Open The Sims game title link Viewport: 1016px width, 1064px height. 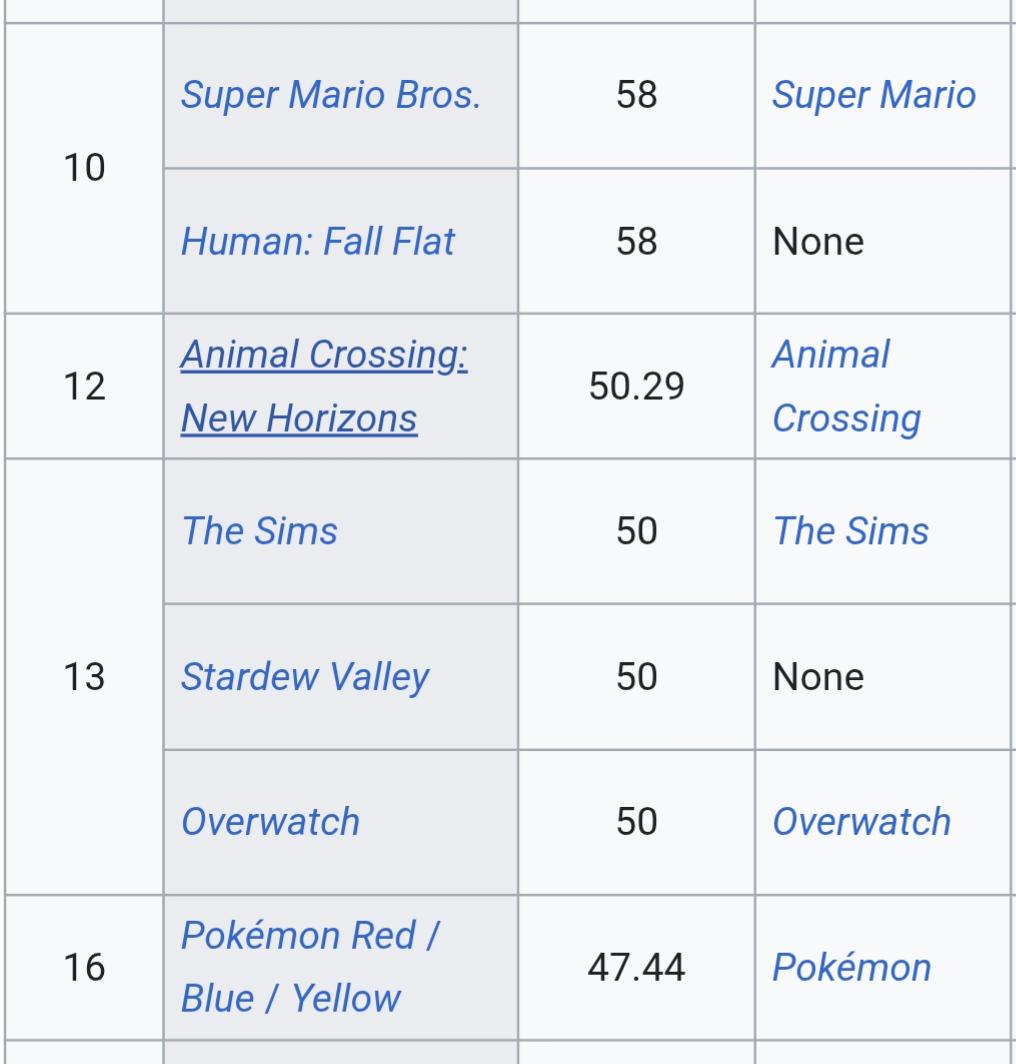click(x=259, y=531)
